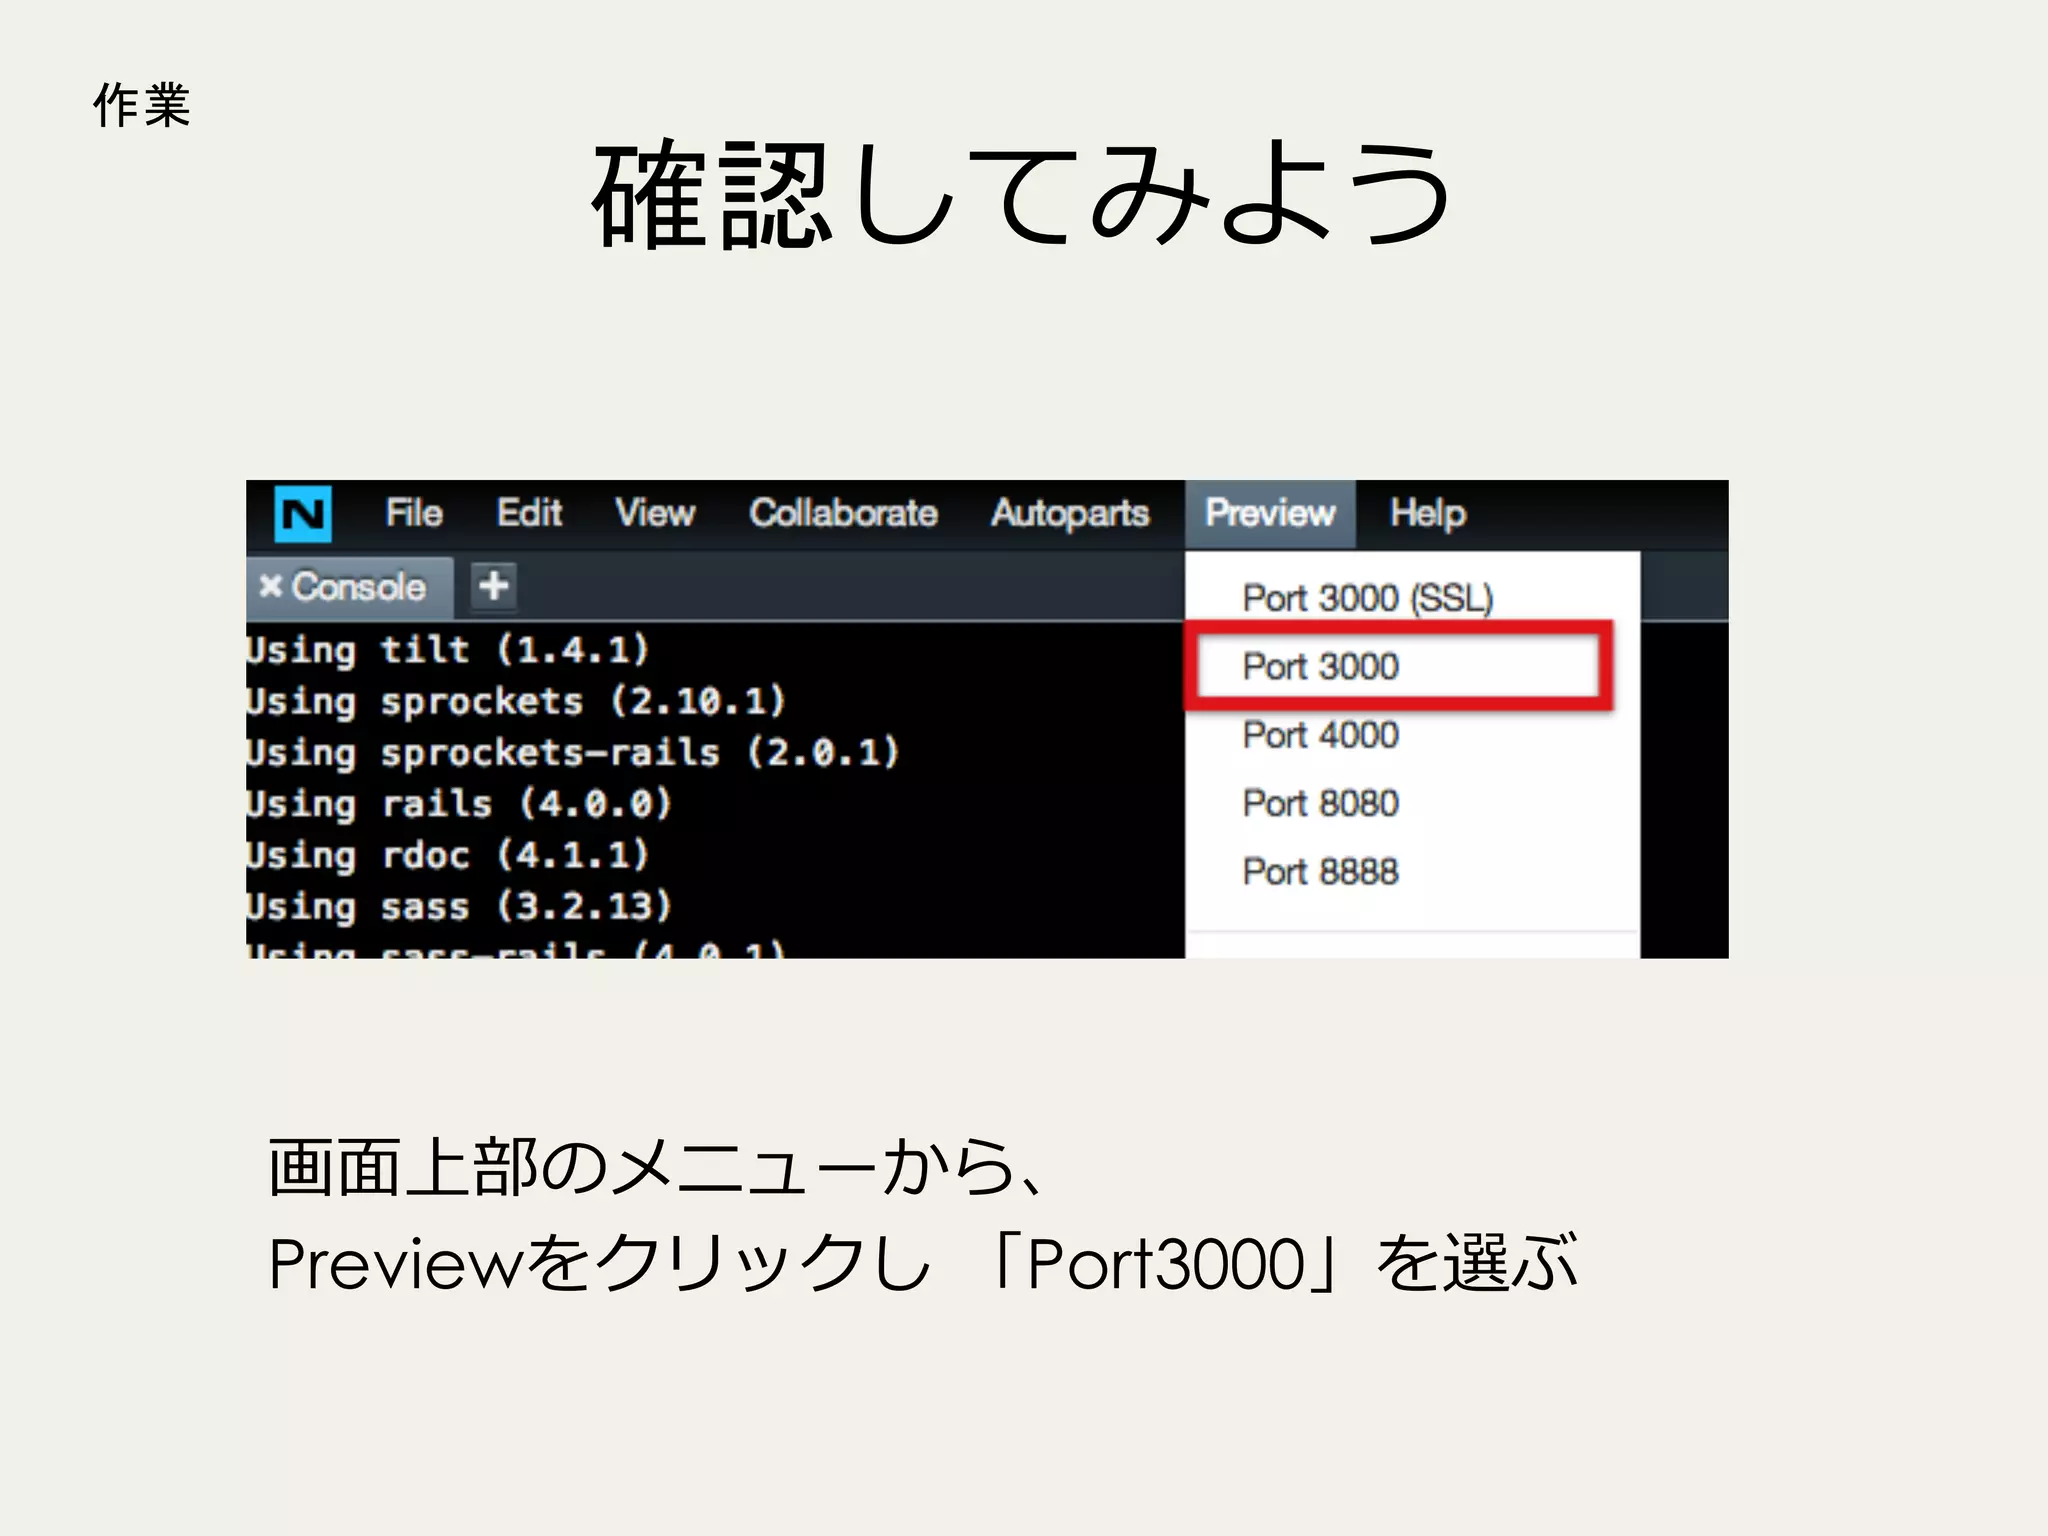Image resolution: width=2048 pixels, height=1536 pixels.
Task: Select Port 3000 (SSL) from Preview menu
Action: (x=1368, y=598)
